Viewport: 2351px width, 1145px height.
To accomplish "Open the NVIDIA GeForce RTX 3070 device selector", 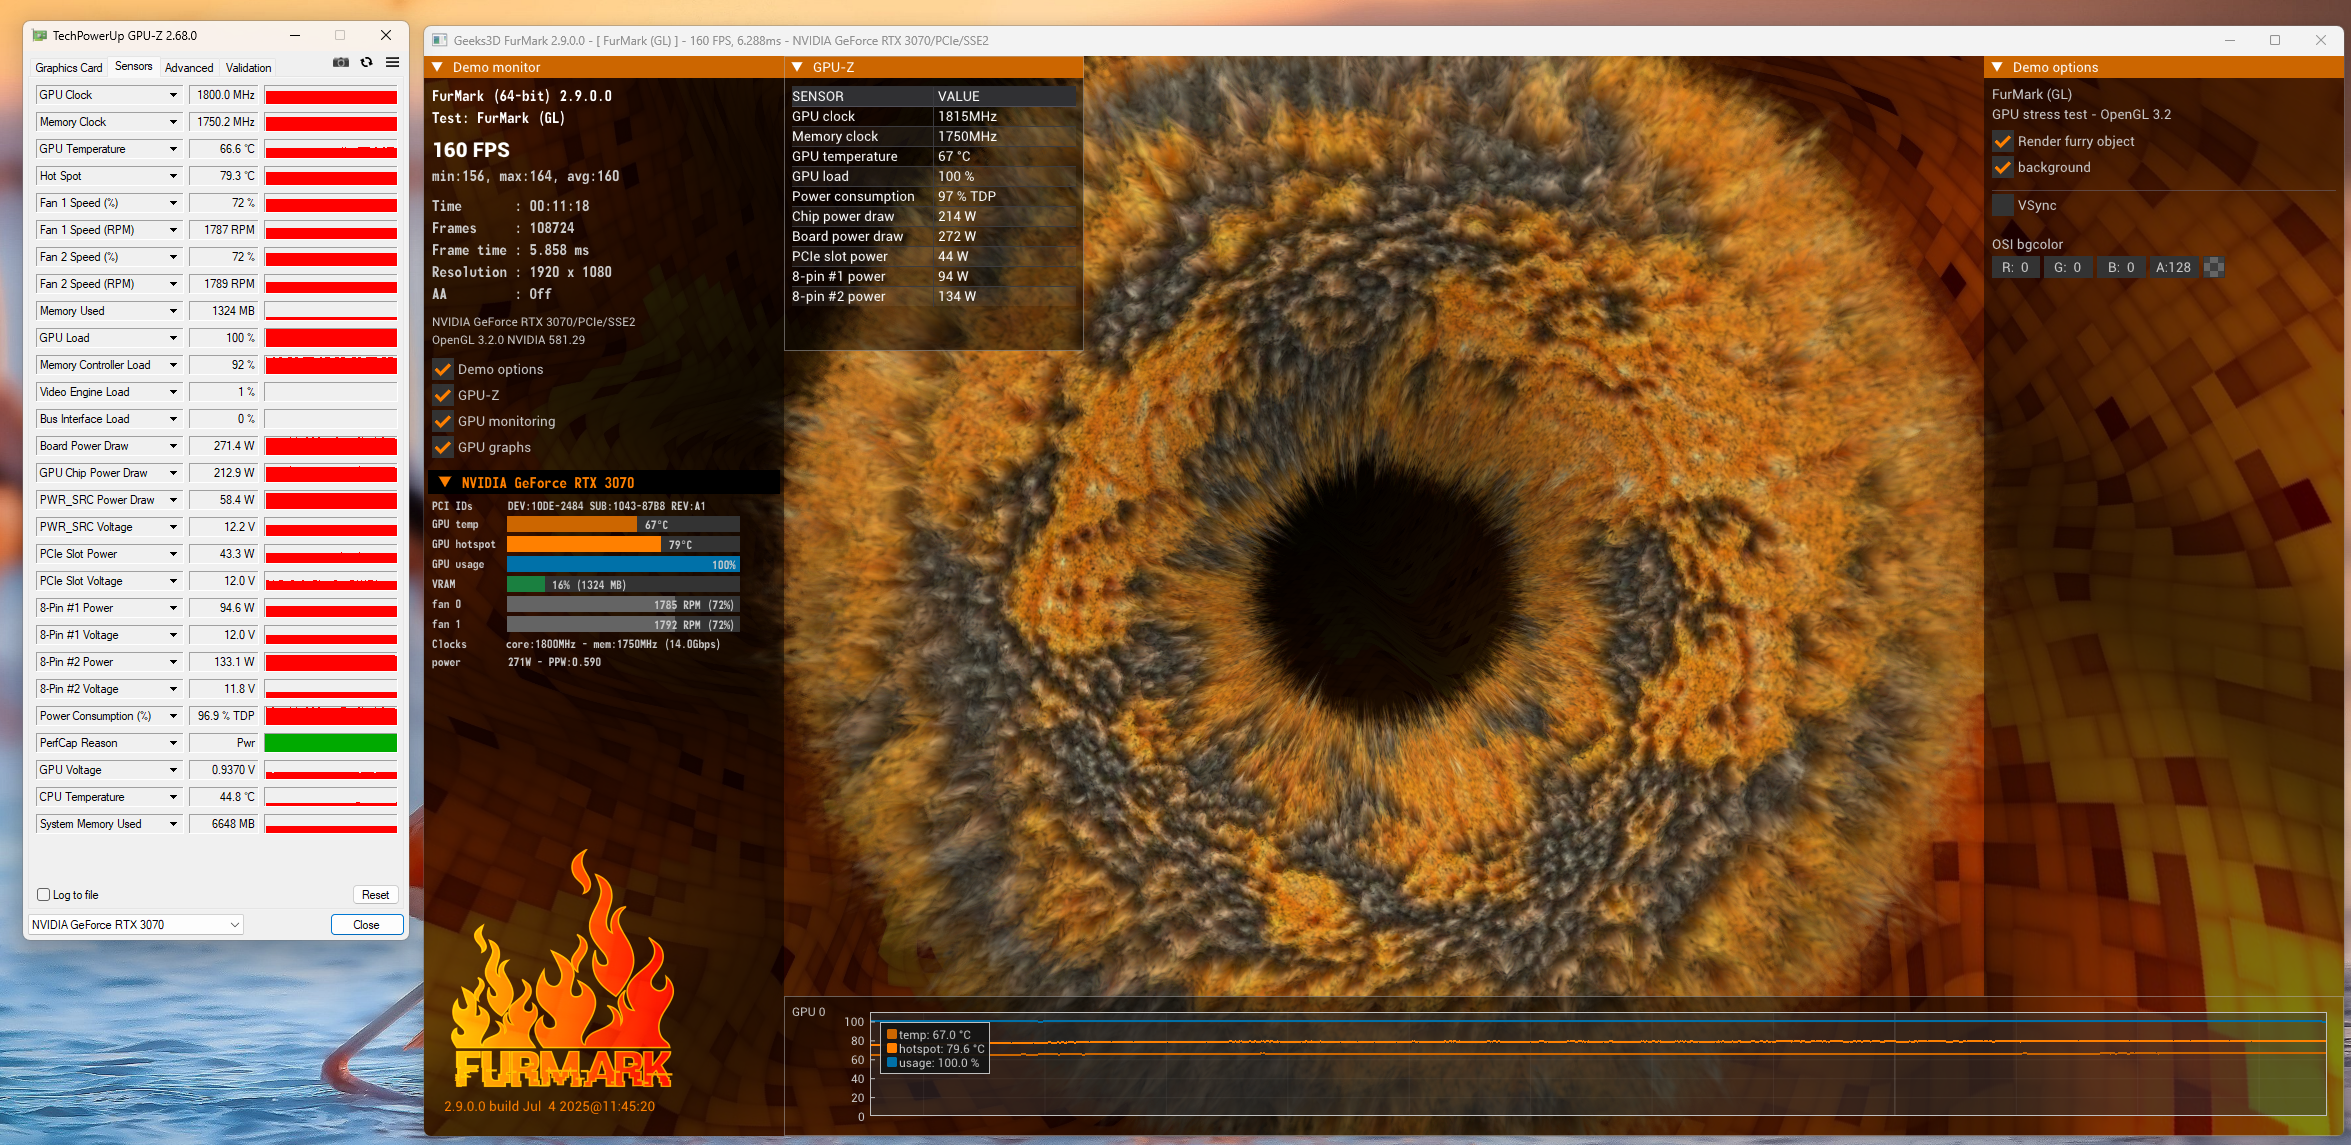I will click(136, 925).
